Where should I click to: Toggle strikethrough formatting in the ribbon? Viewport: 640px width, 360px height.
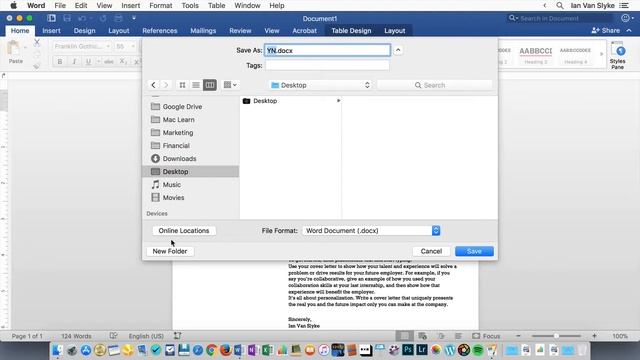pos(109,62)
